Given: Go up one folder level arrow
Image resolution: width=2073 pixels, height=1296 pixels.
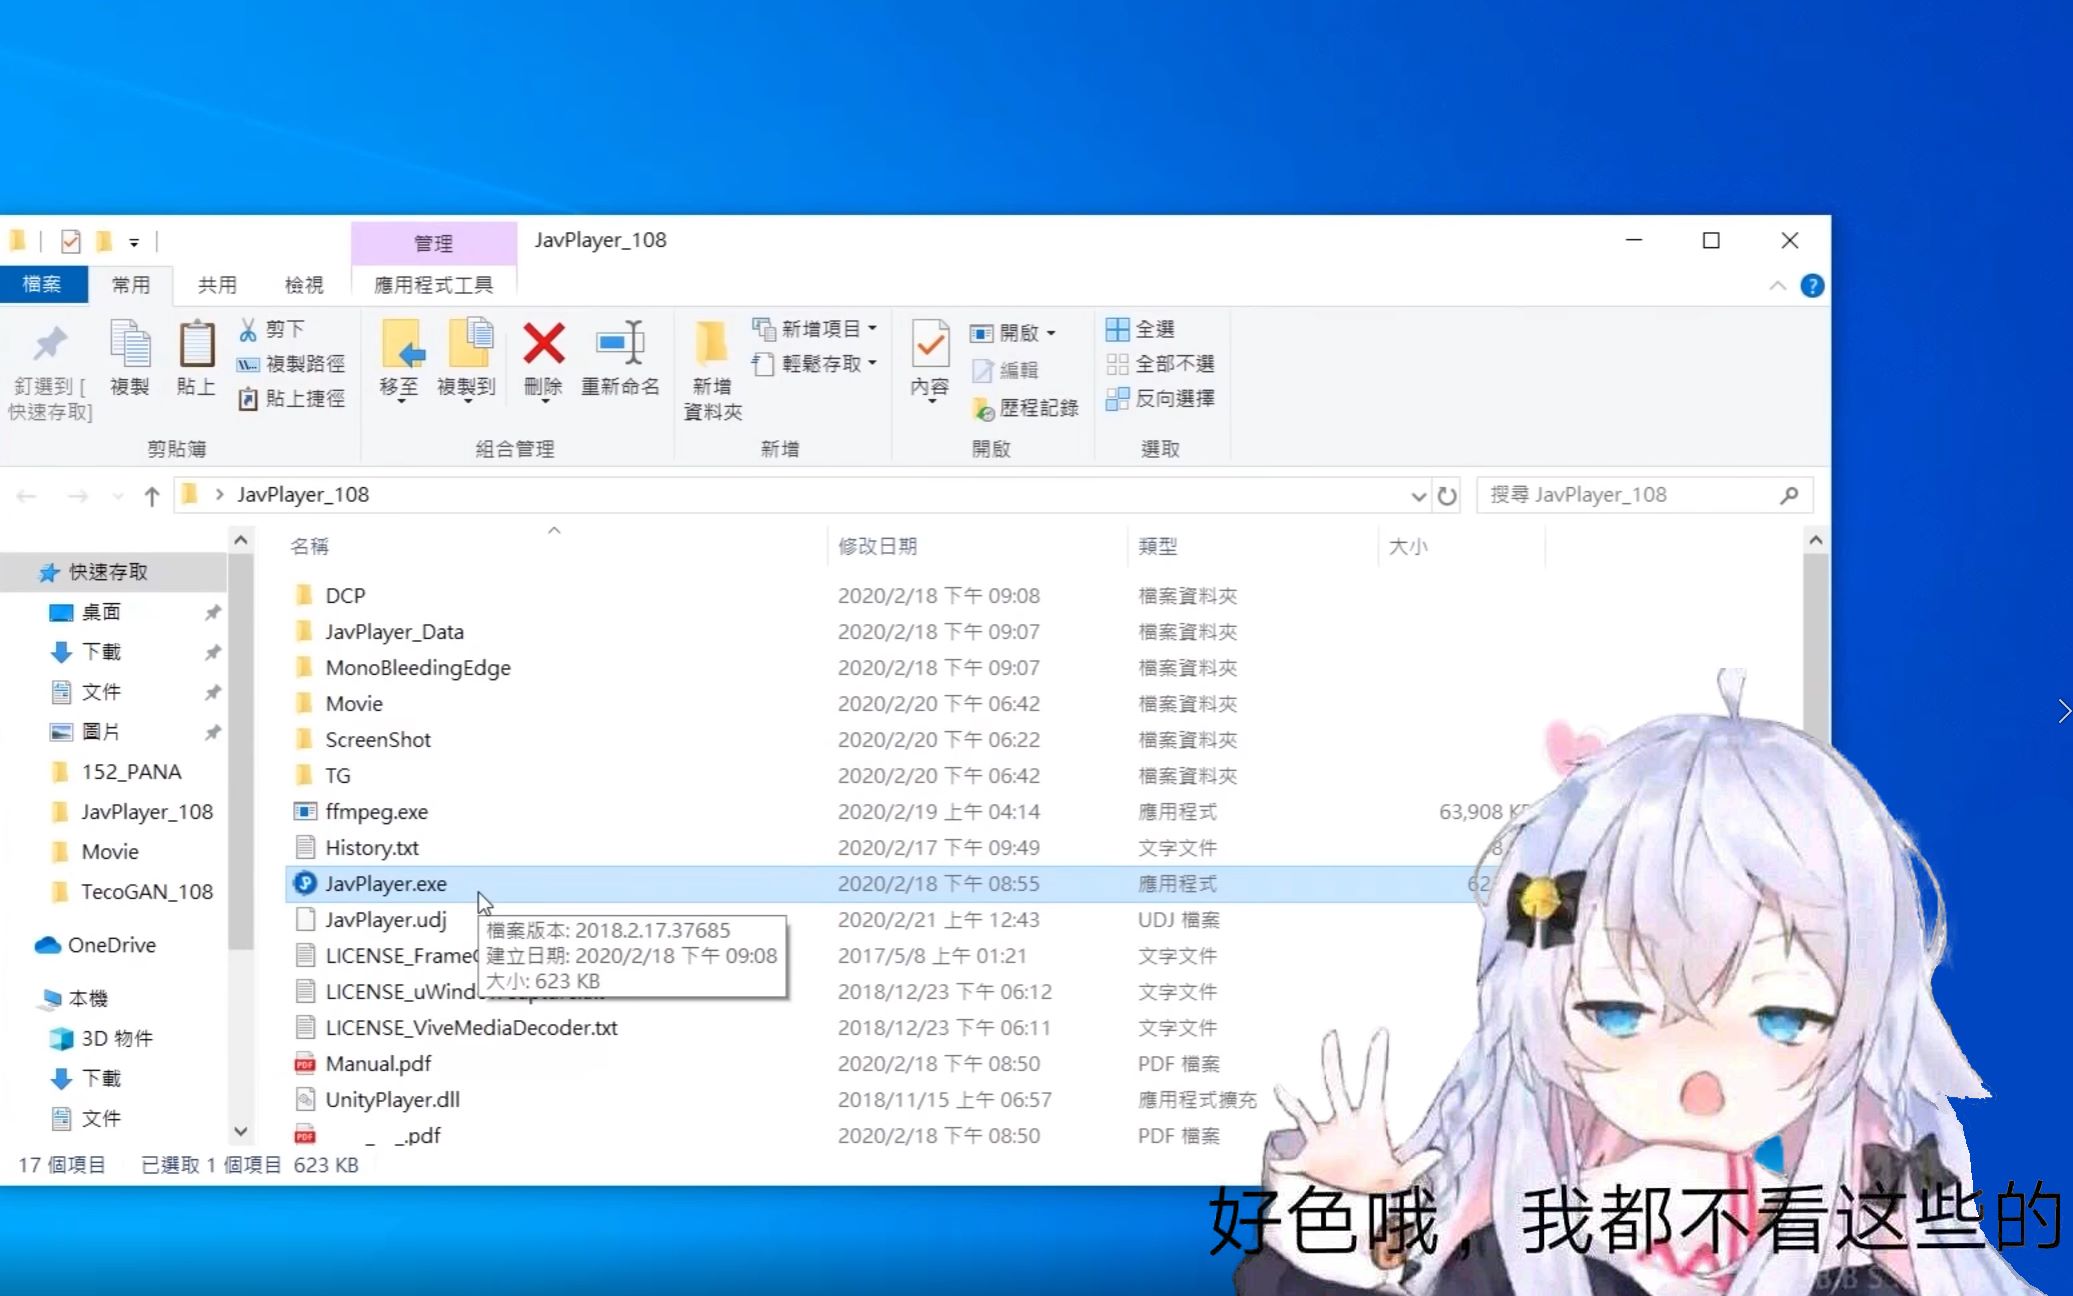Looking at the screenshot, I should pos(152,496).
